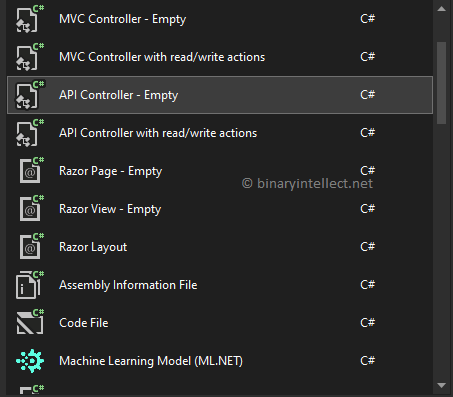Image resolution: width=453 pixels, height=397 pixels.
Task: Select the MVC Controller - Empty item
Action: 220,19
